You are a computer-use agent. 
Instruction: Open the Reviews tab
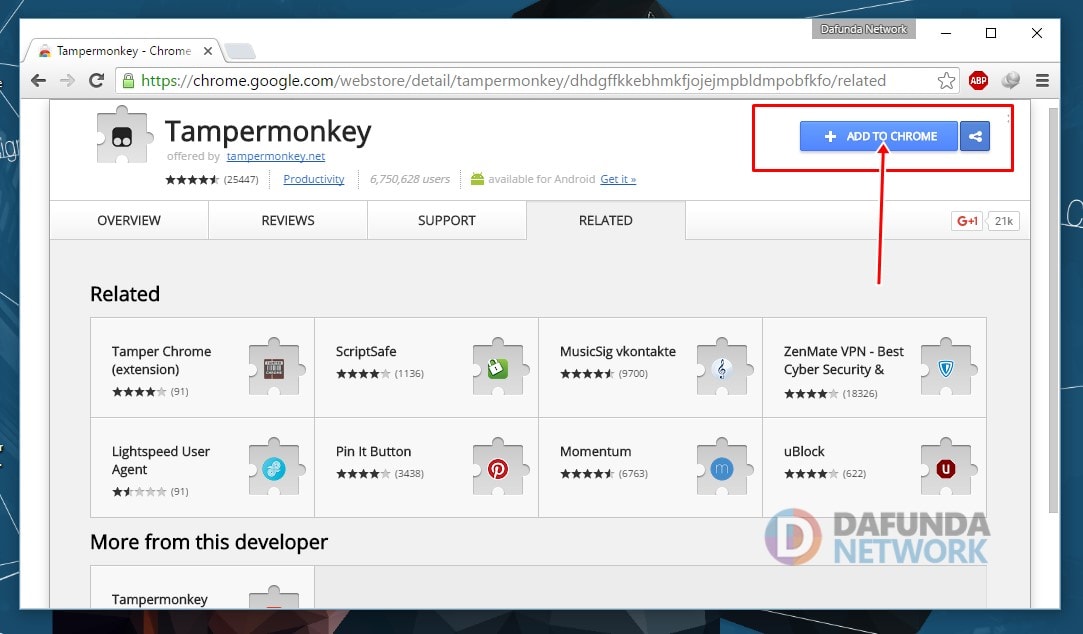click(x=288, y=220)
